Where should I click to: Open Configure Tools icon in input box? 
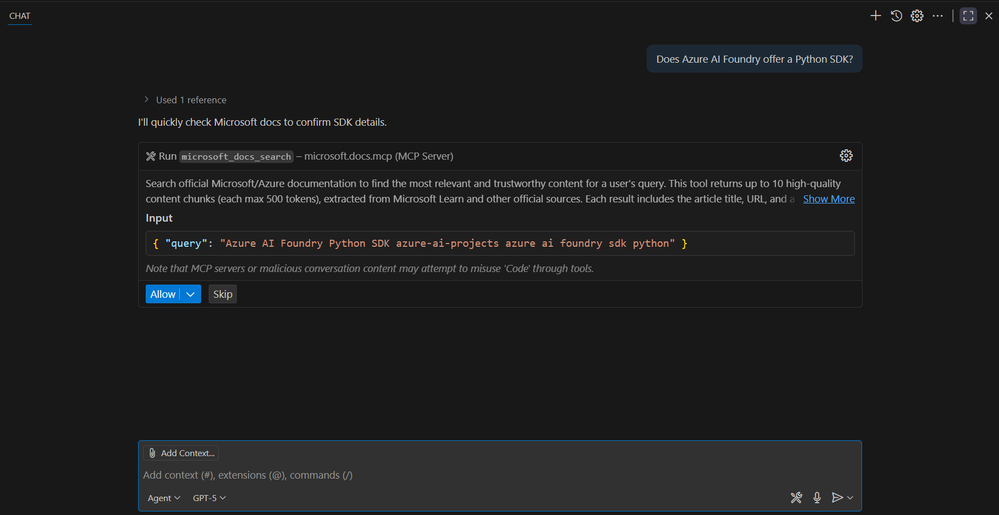click(x=796, y=498)
